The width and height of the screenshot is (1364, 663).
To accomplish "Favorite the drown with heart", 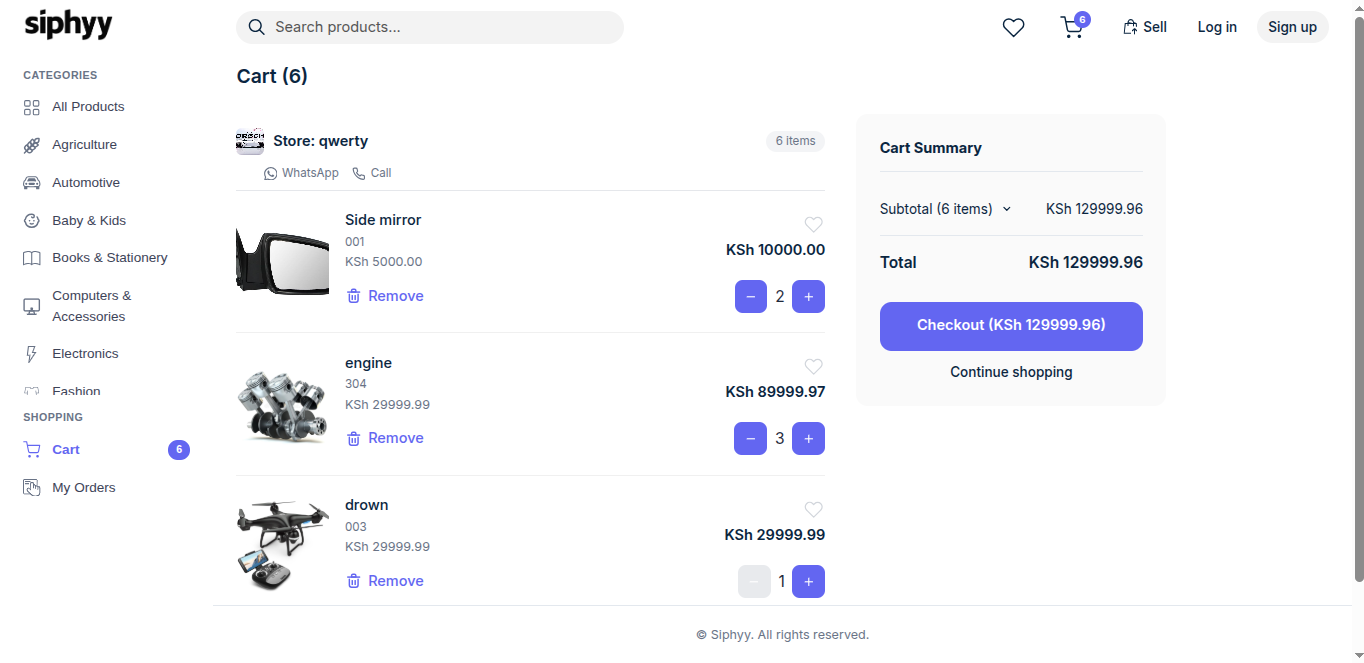I will coord(813,510).
